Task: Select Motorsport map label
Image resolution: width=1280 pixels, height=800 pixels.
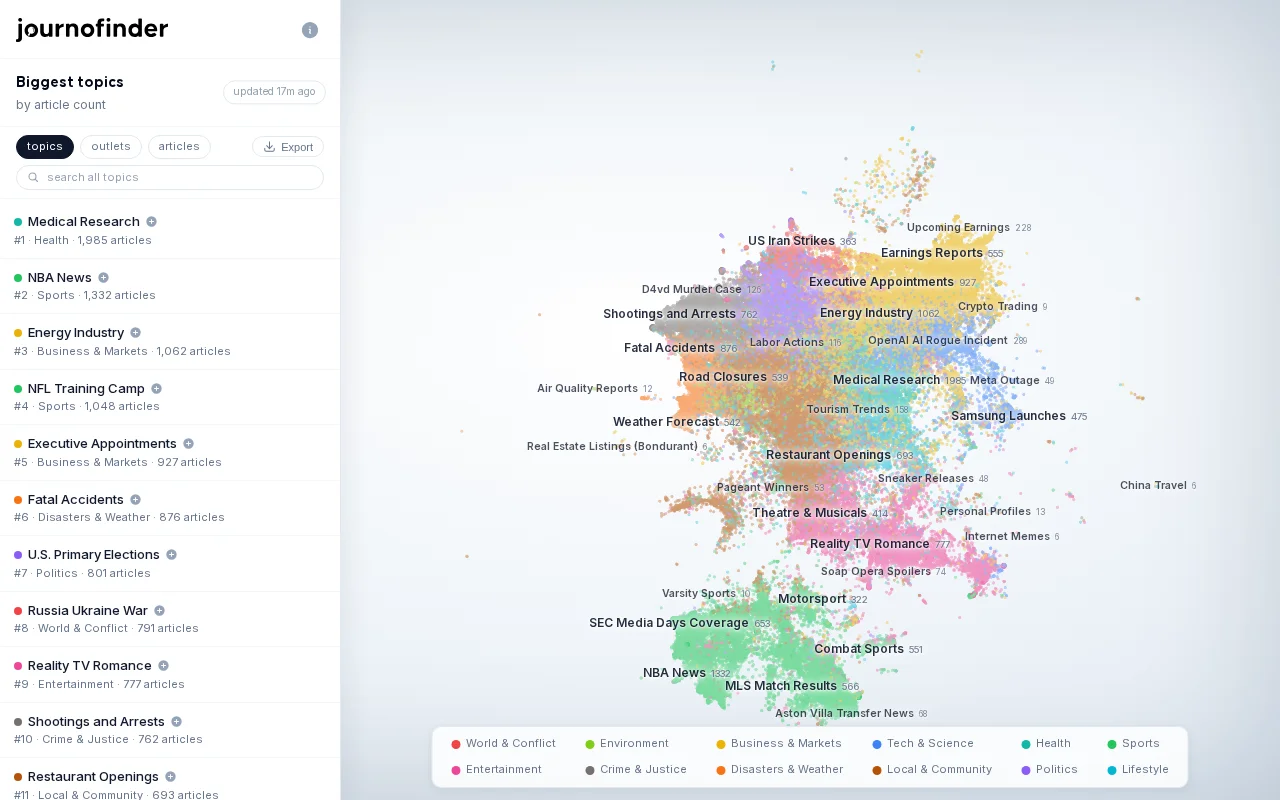Action: [x=812, y=599]
